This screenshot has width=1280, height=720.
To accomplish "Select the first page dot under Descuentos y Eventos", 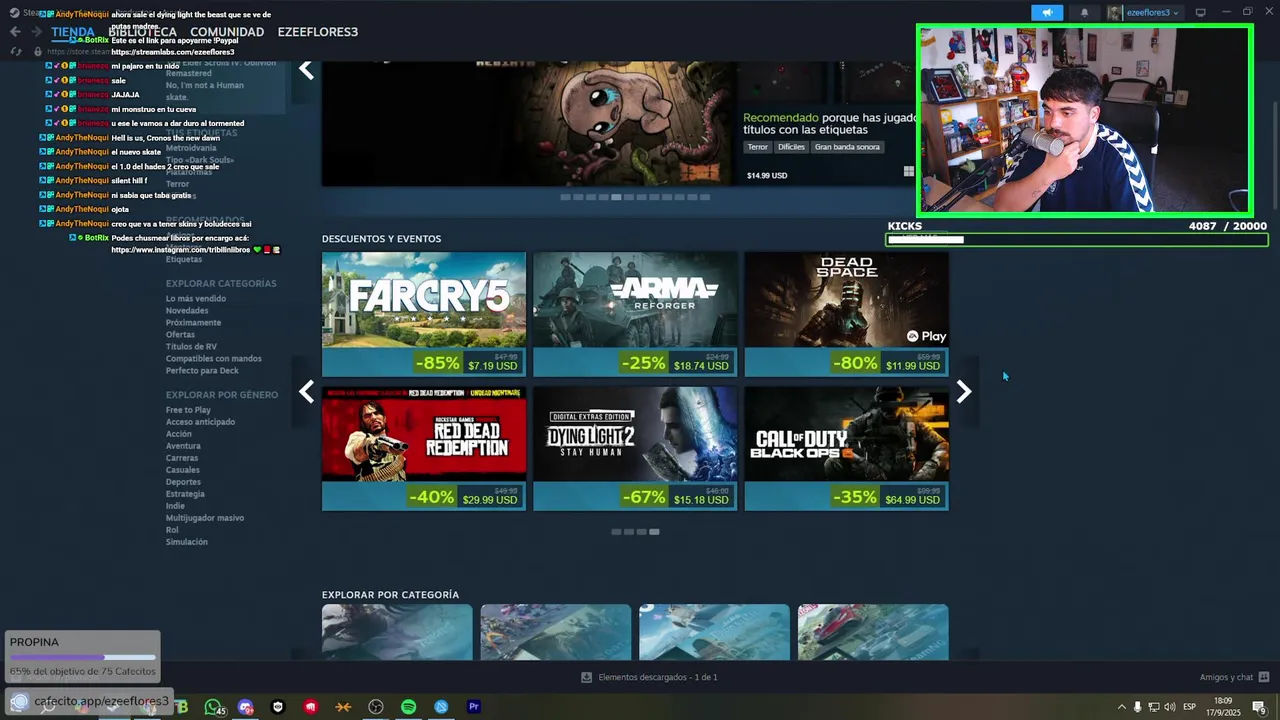I will (x=616, y=532).
